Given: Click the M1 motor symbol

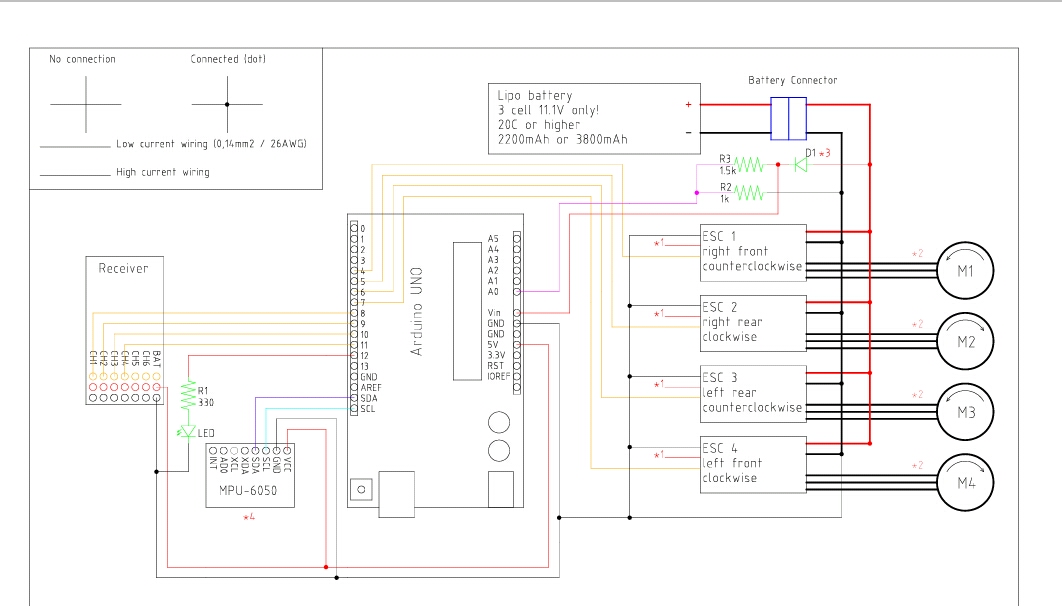Looking at the screenshot, I should tap(965, 271).
